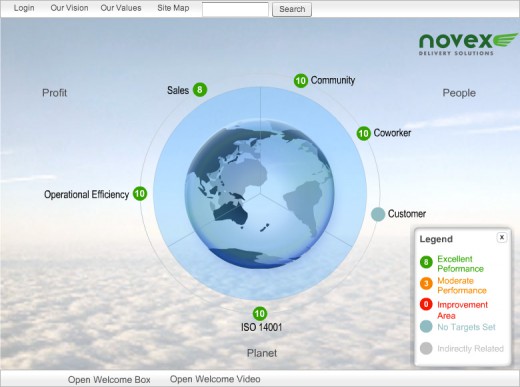Open the Our Values menu item

point(121,8)
